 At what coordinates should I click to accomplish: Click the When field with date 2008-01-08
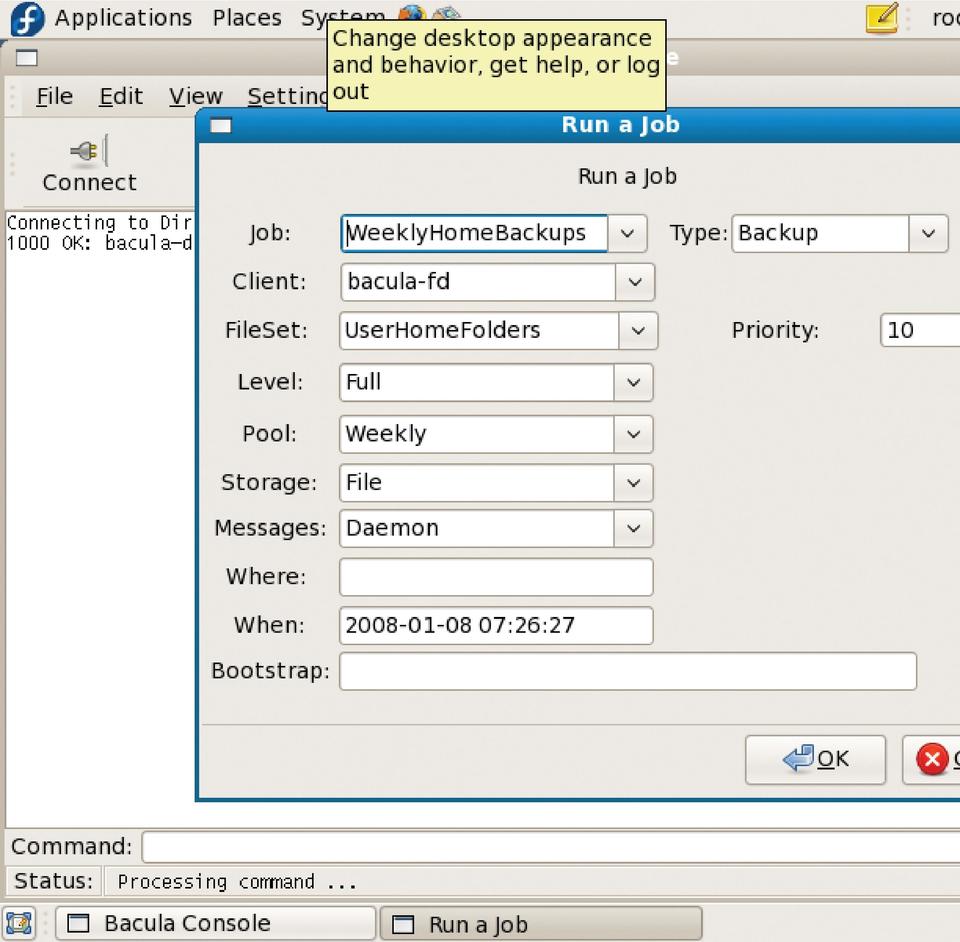point(497,626)
